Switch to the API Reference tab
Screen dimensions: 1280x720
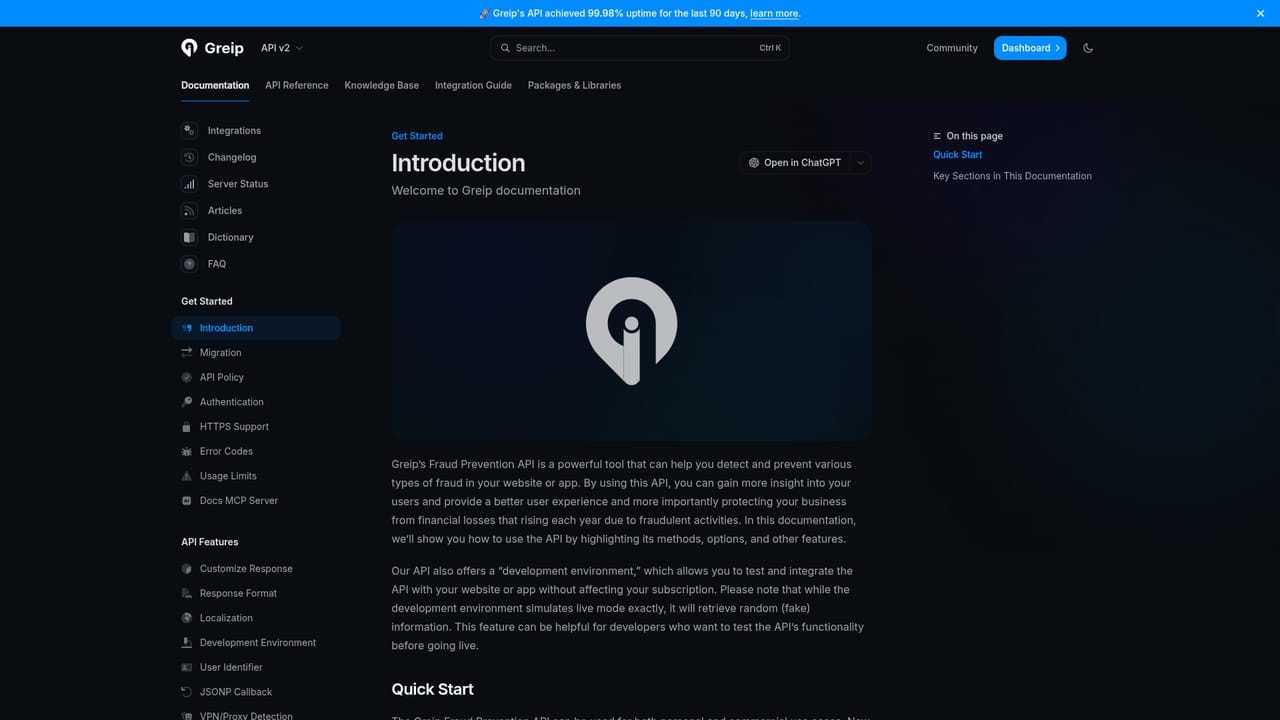(297, 85)
